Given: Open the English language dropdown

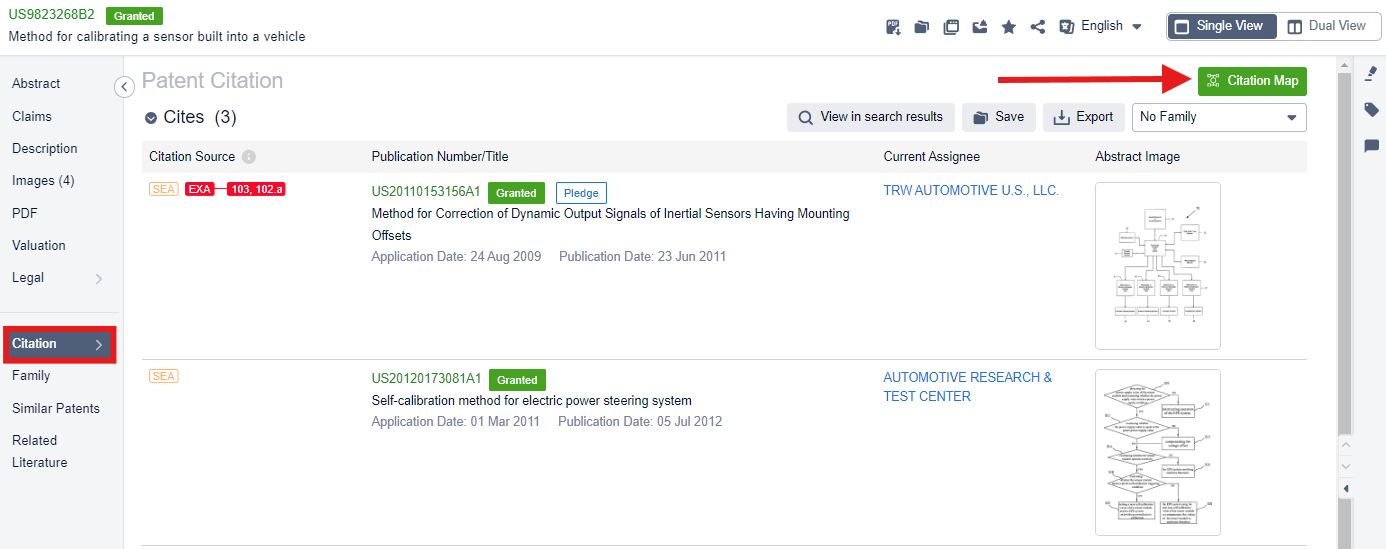Looking at the screenshot, I should (1101, 26).
